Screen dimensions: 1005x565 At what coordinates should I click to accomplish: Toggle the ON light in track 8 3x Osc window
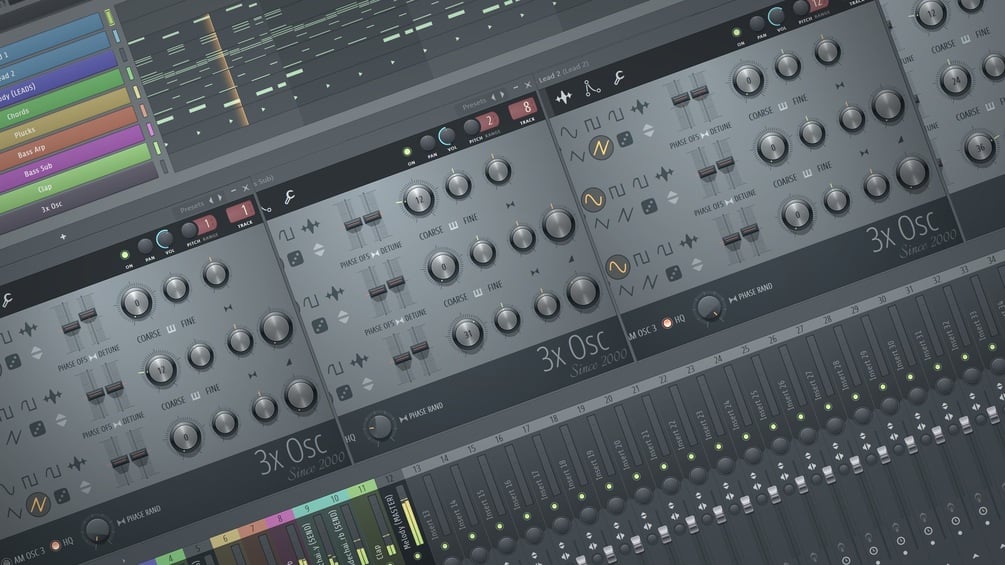point(406,152)
